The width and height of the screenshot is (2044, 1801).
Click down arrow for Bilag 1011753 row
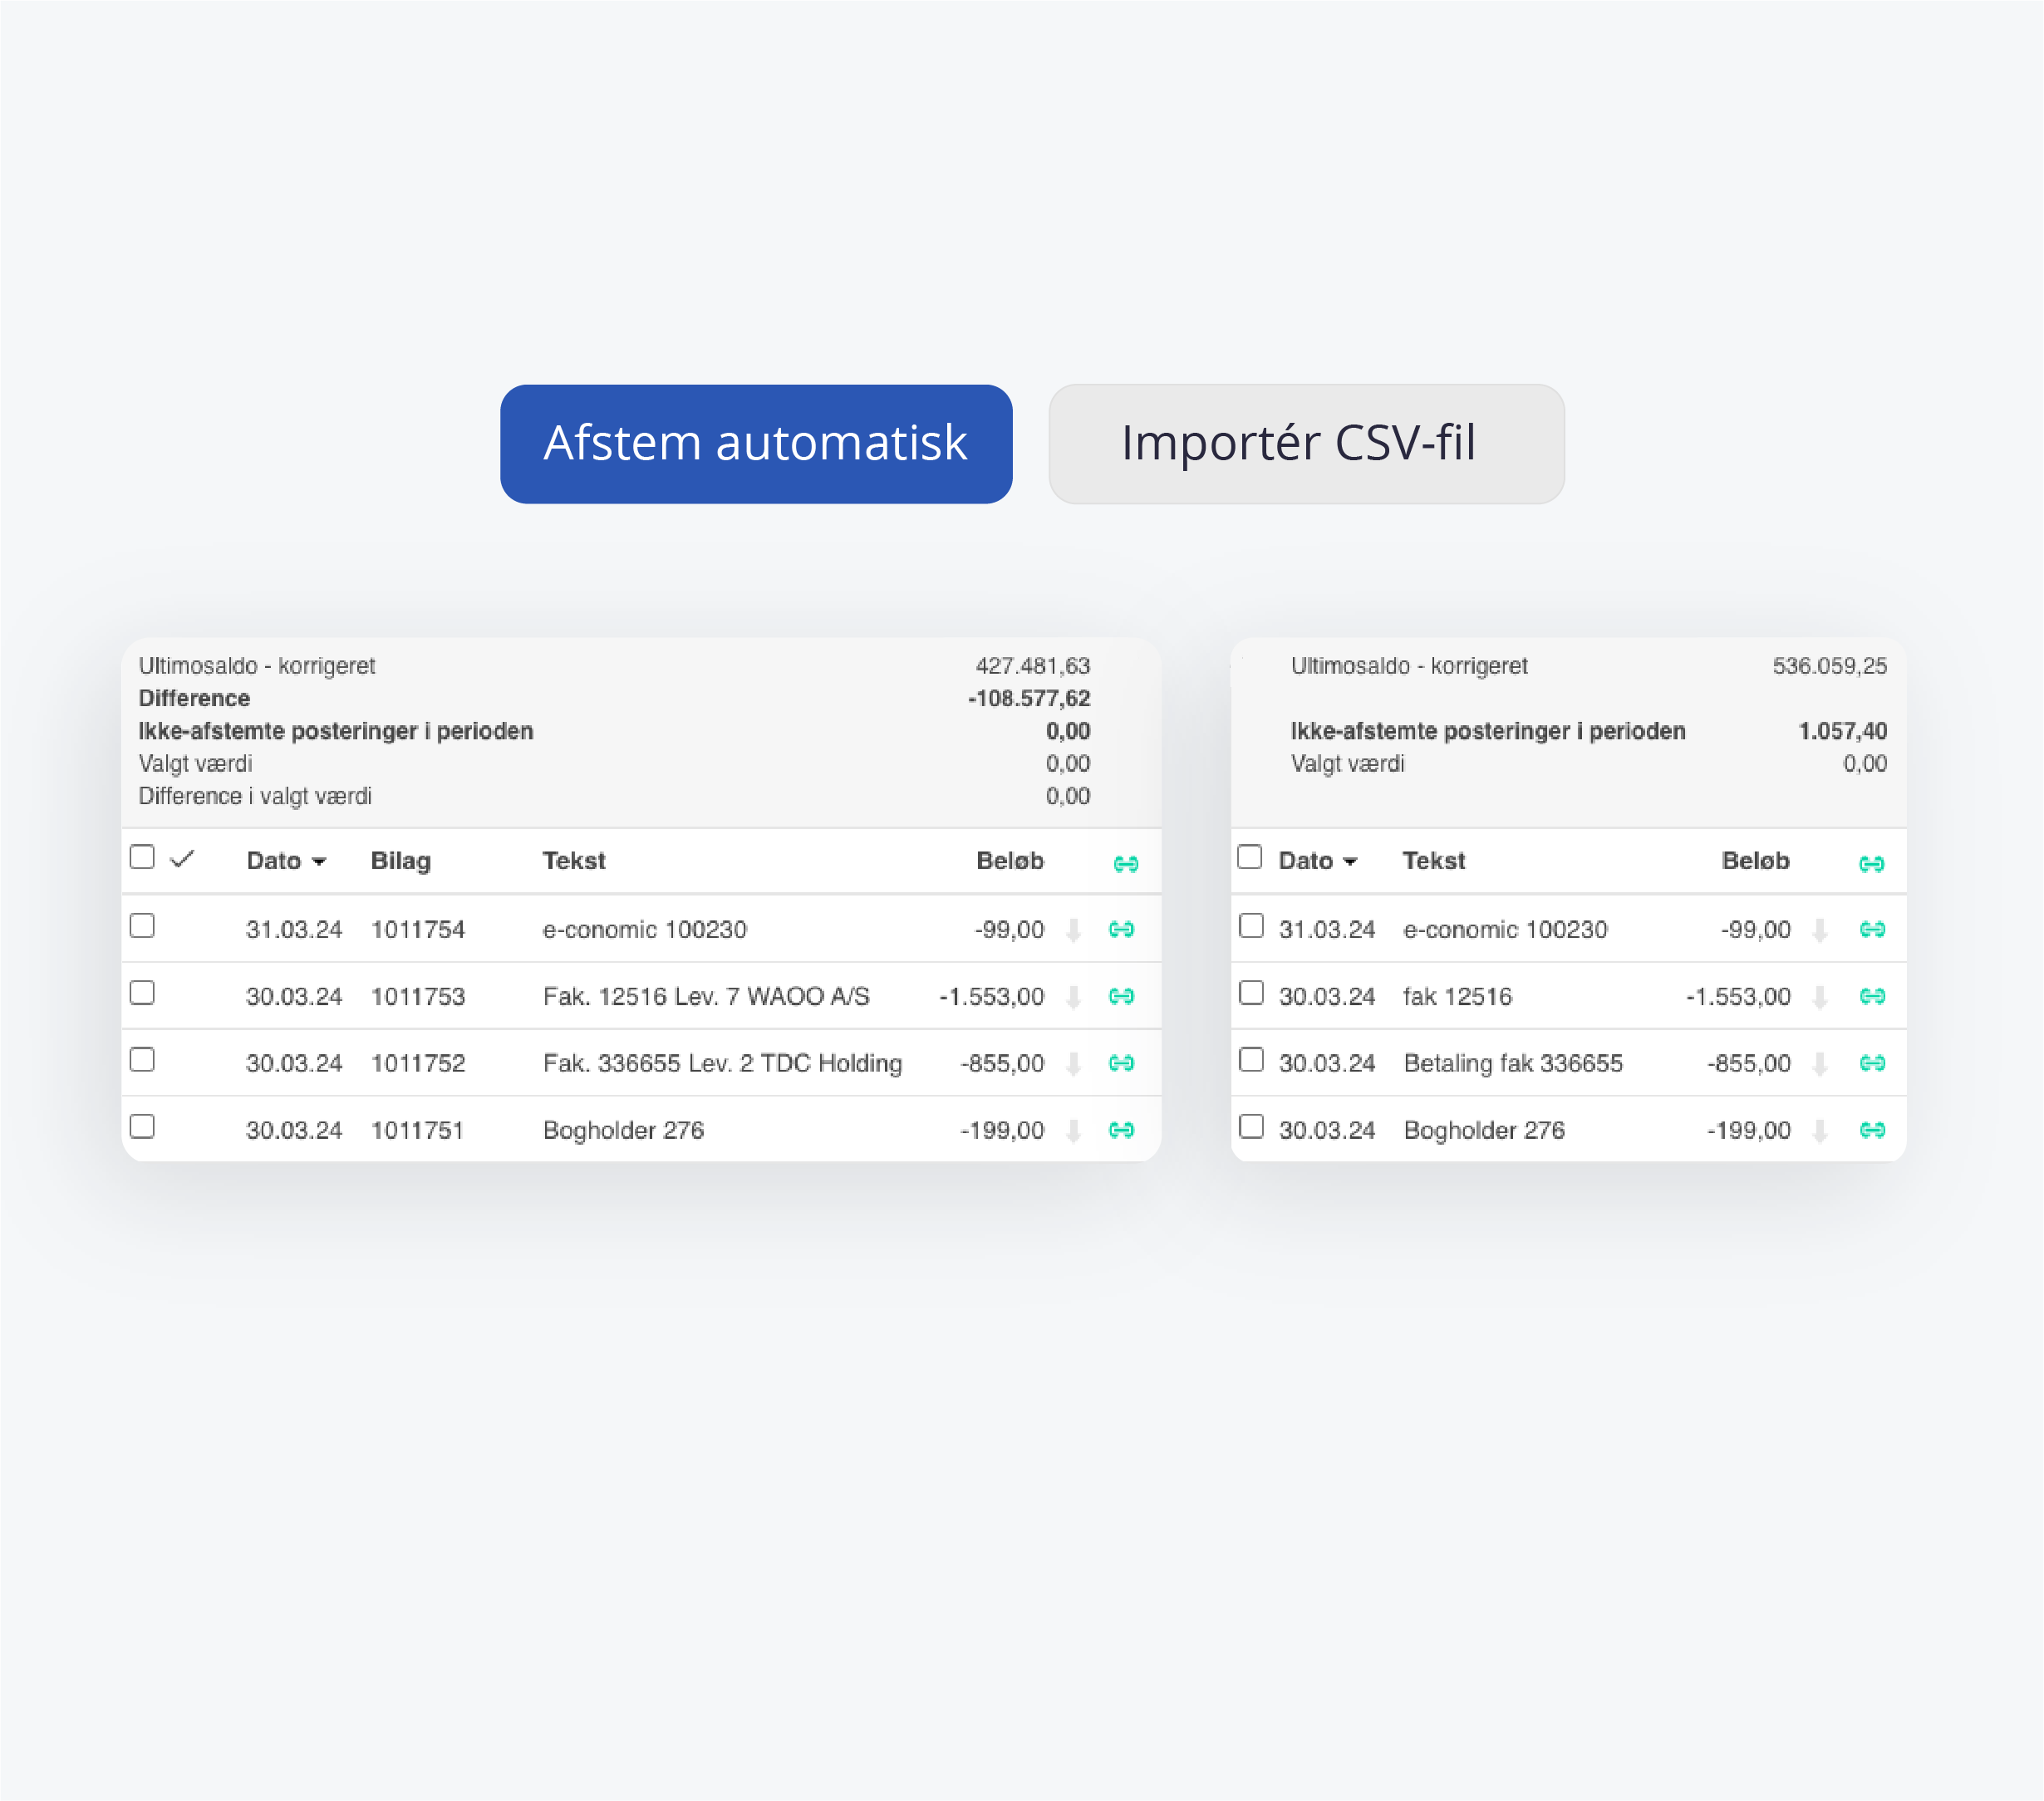[x=1074, y=998]
